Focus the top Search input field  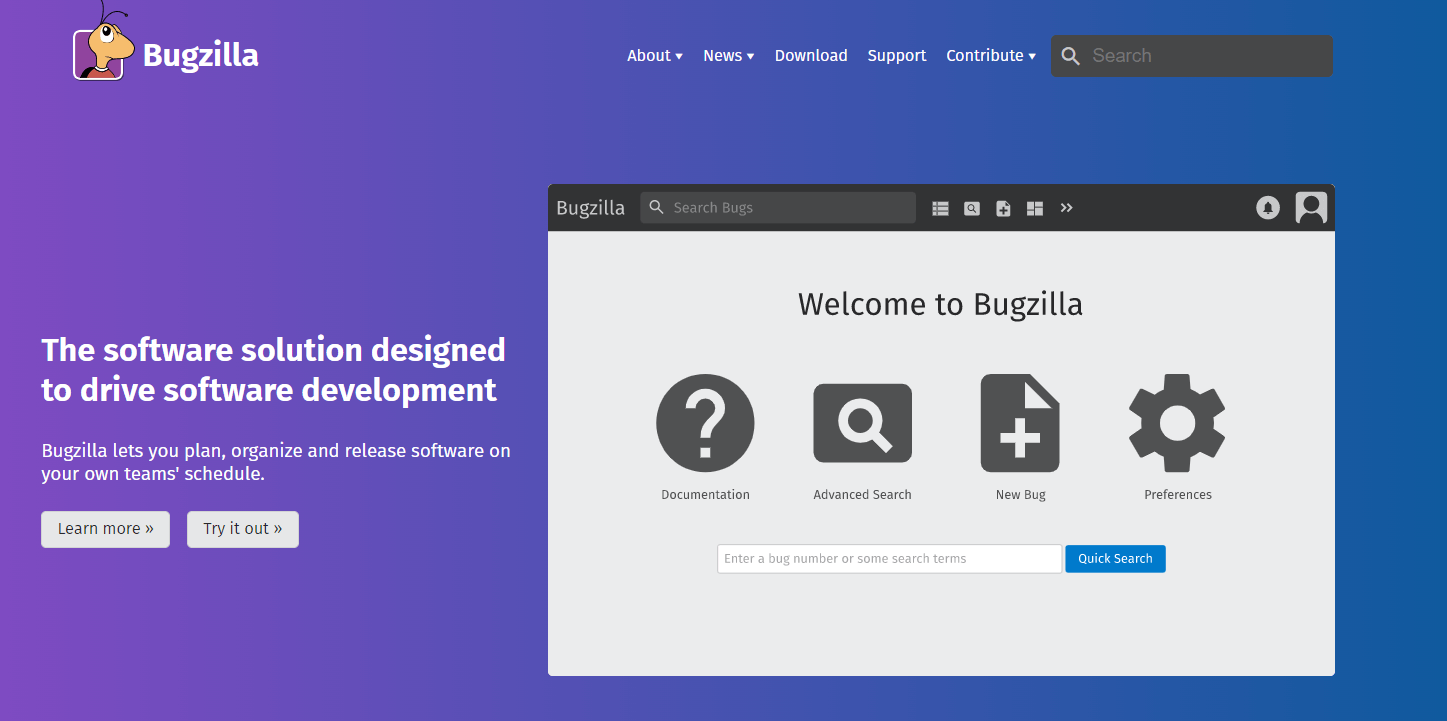click(1192, 56)
